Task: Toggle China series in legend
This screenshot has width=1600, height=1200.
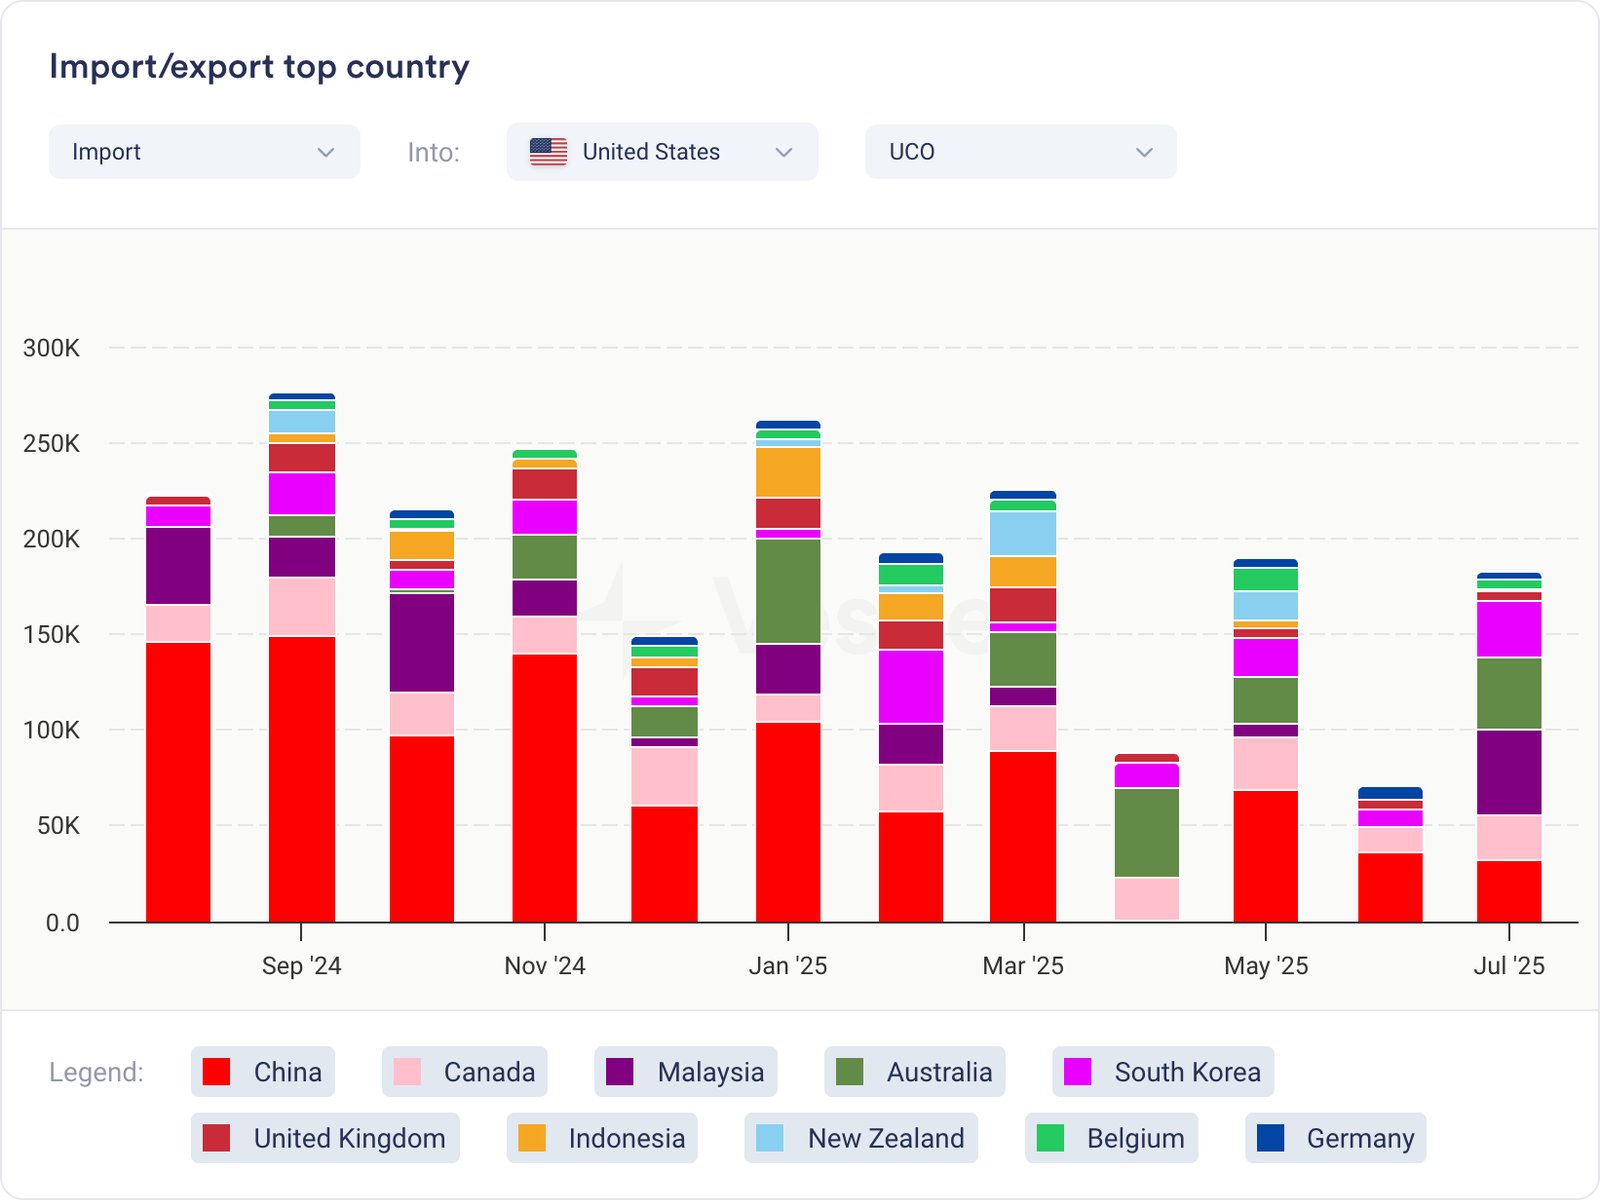Action: pos(263,1072)
